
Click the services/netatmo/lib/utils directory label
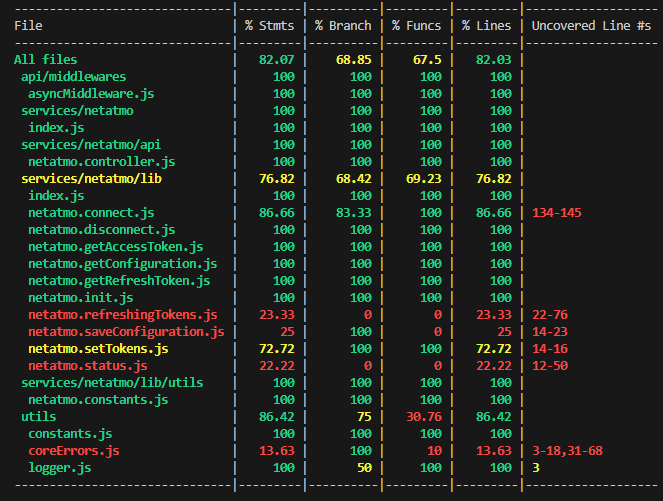click(x=111, y=383)
